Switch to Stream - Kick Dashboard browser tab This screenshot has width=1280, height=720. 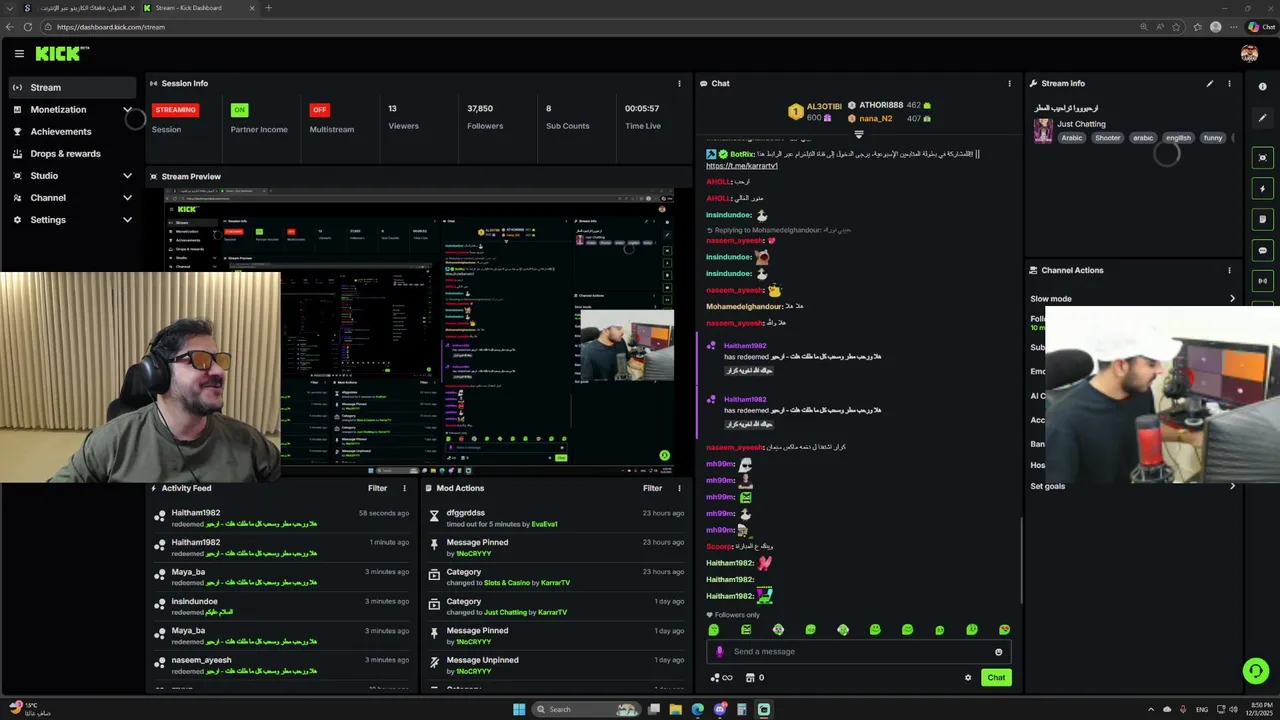pos(199,8)
